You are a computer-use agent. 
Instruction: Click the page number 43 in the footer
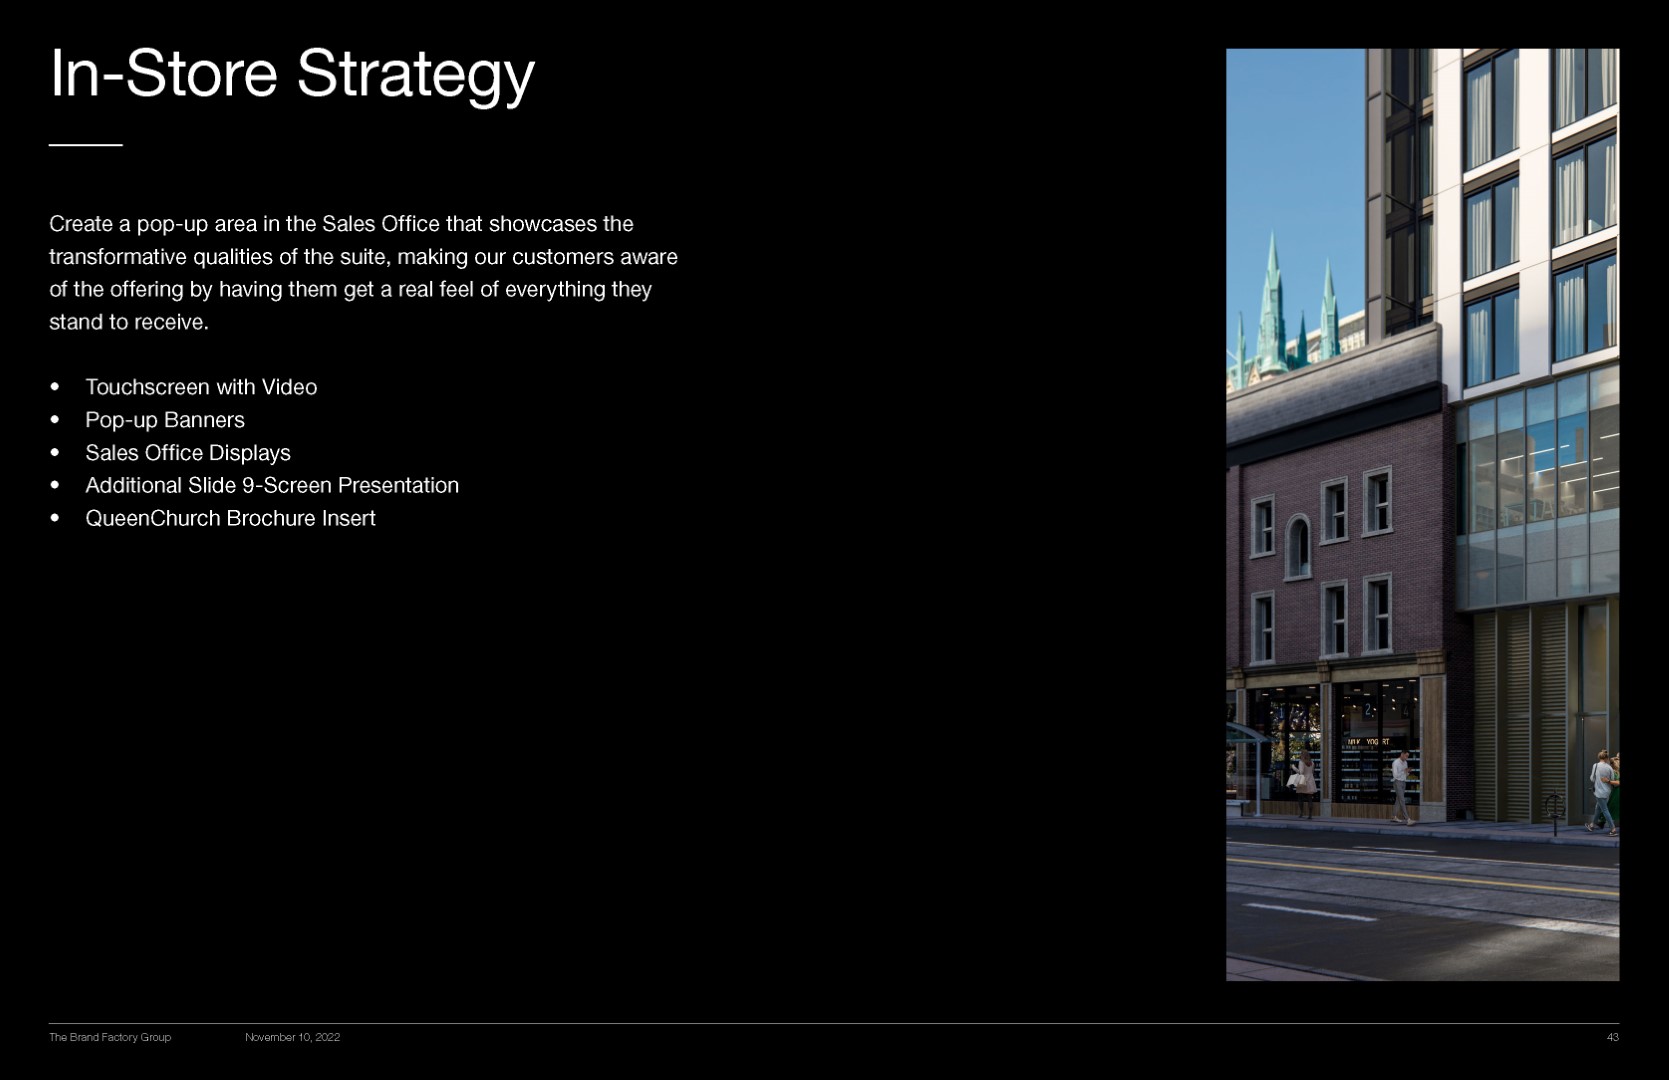(x=1612, y=1038)
